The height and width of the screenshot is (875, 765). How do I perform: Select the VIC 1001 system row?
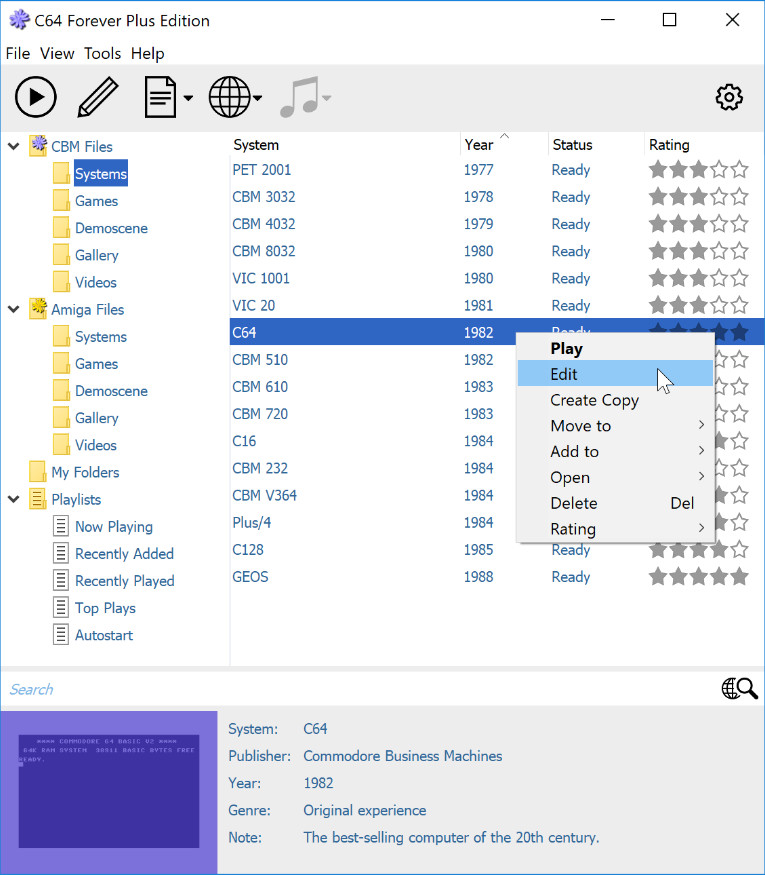[497, 278]
